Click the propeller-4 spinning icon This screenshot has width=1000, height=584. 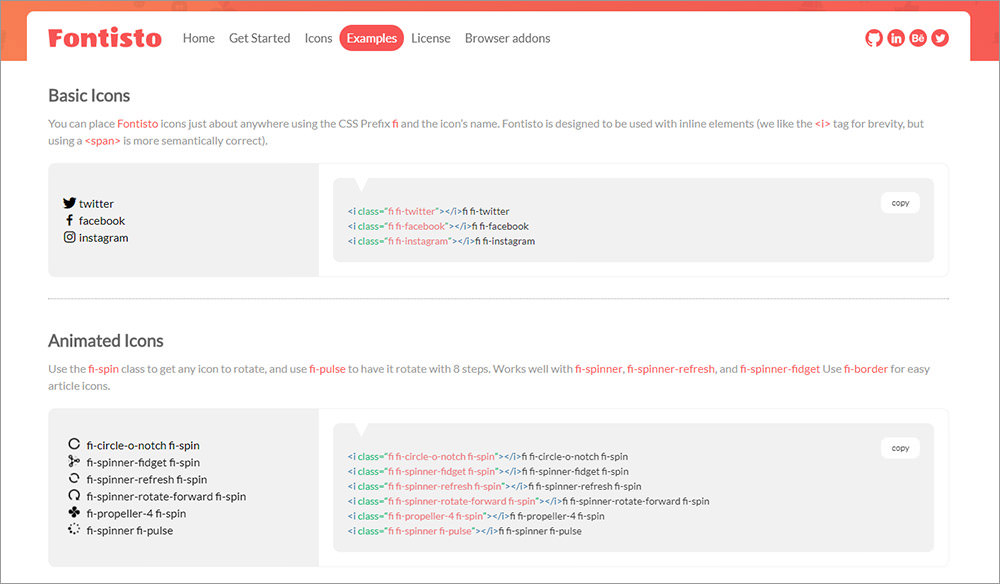tap(74, 512)
